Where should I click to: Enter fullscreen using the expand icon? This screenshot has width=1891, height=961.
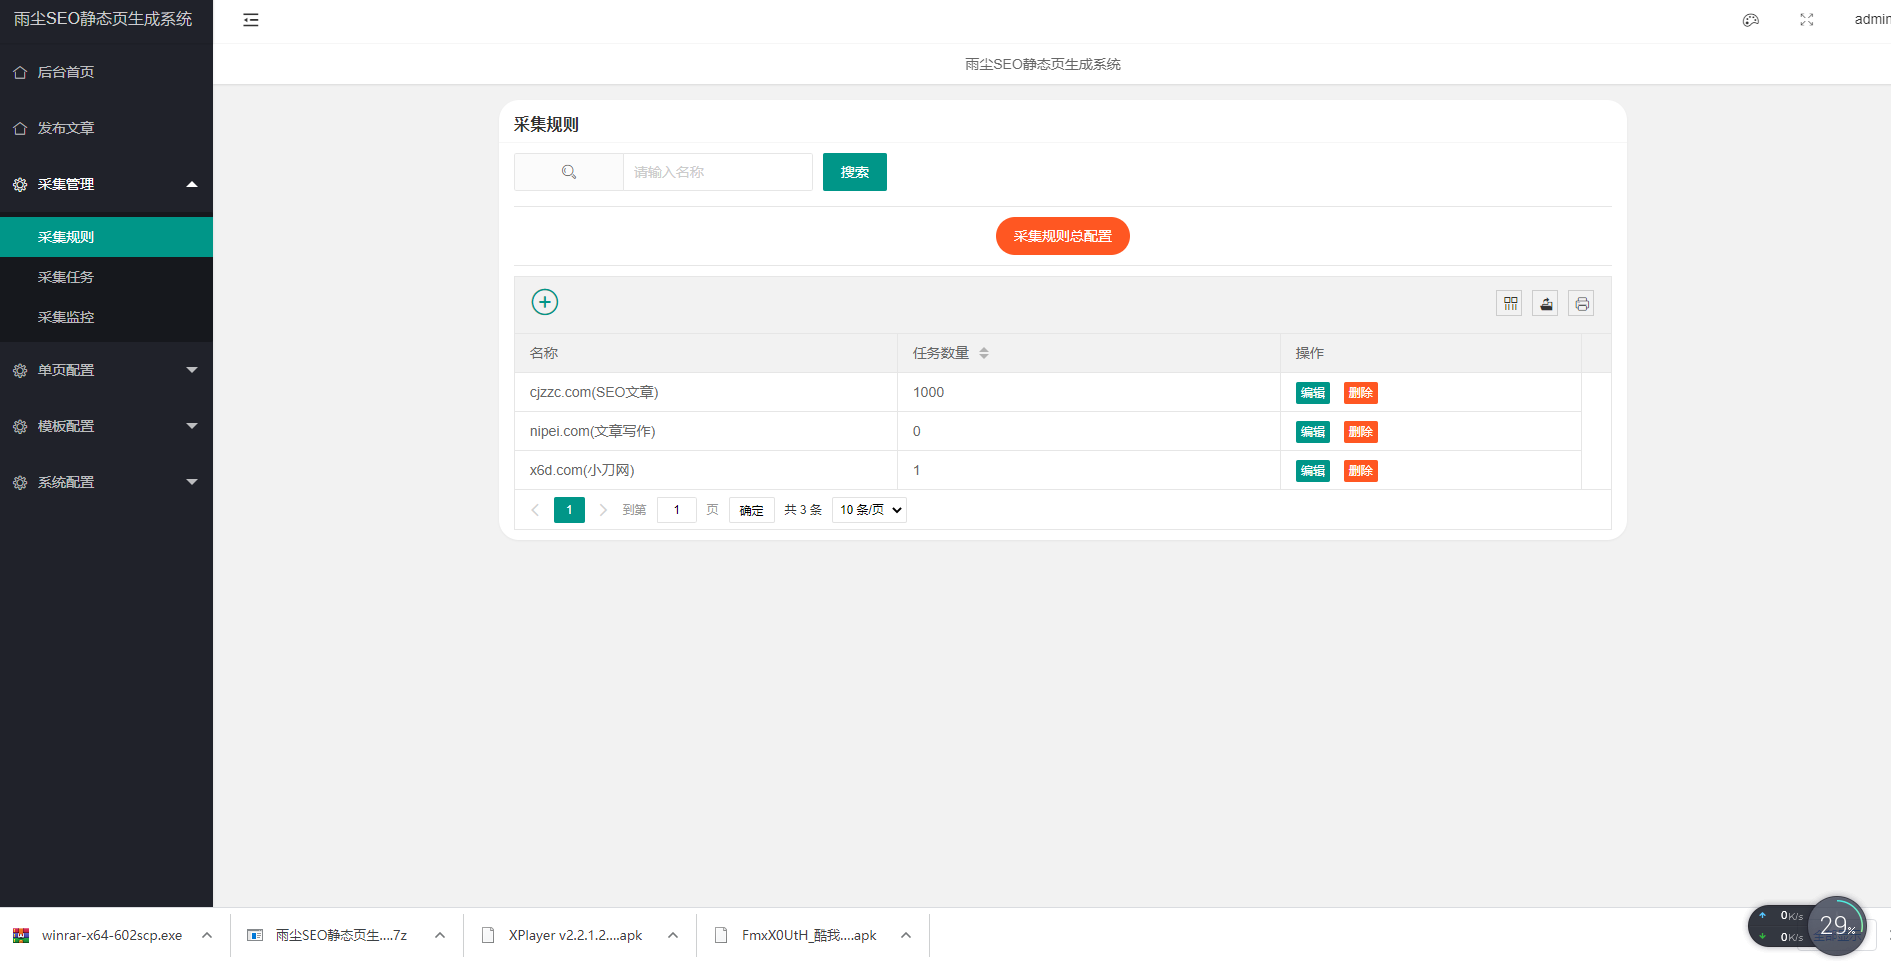(1806, 20)
